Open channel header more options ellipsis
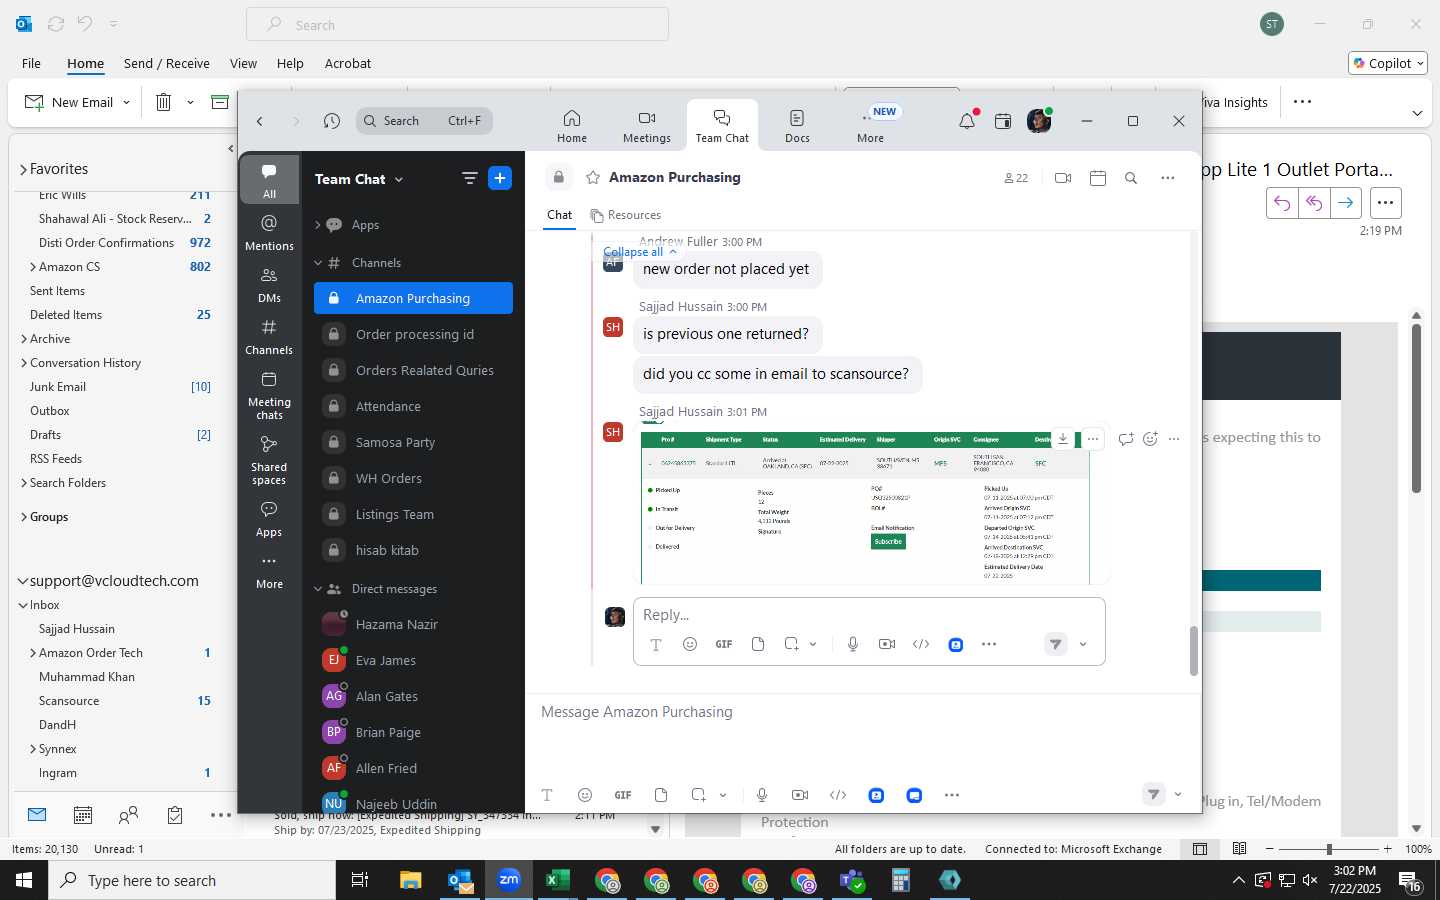The image size is (1440, 900). pos(1167,178)
